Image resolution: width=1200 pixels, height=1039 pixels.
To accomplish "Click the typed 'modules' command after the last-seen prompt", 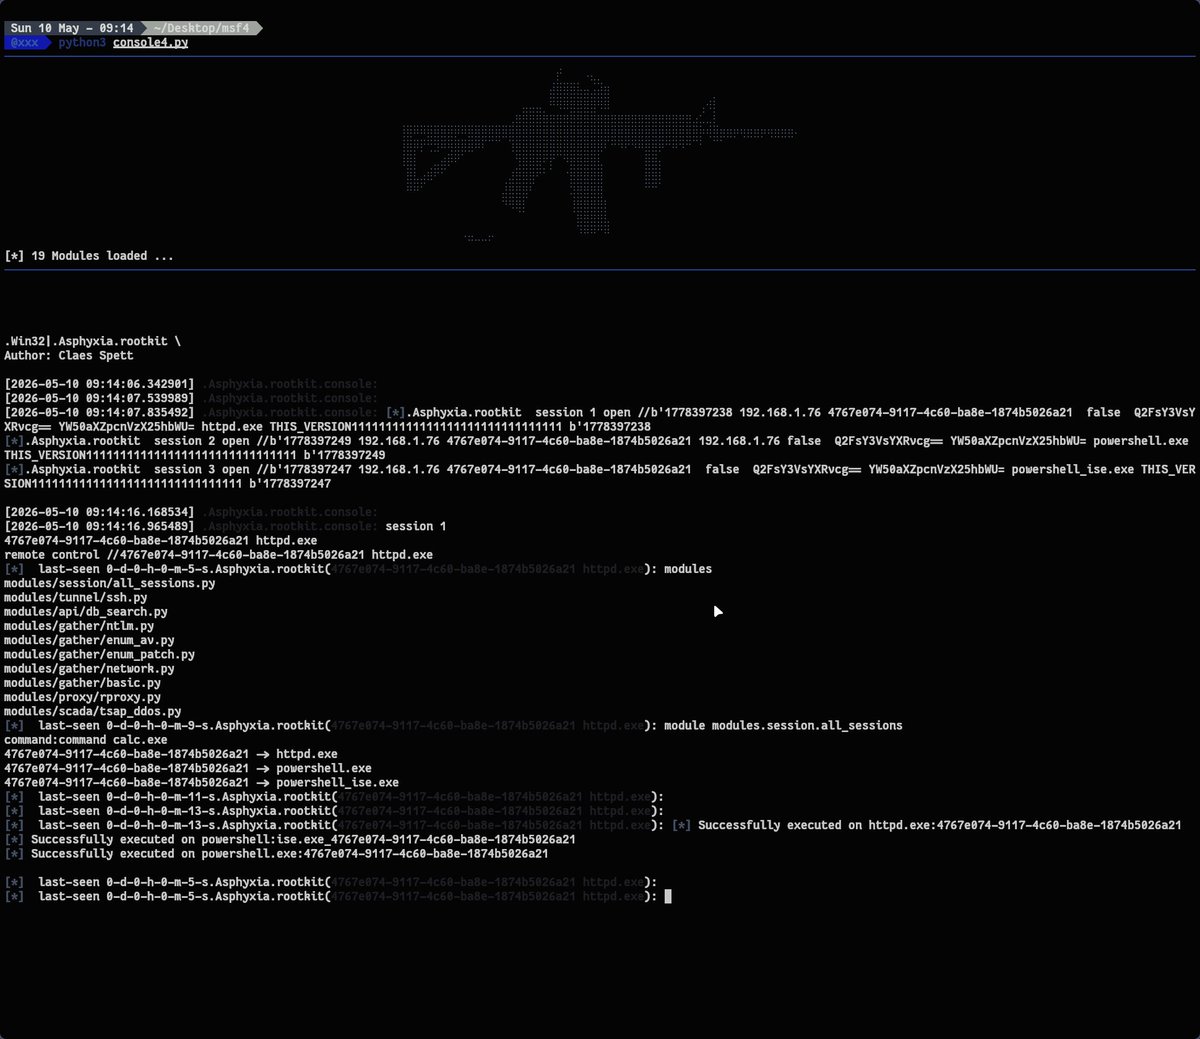I will click(688, 569).
